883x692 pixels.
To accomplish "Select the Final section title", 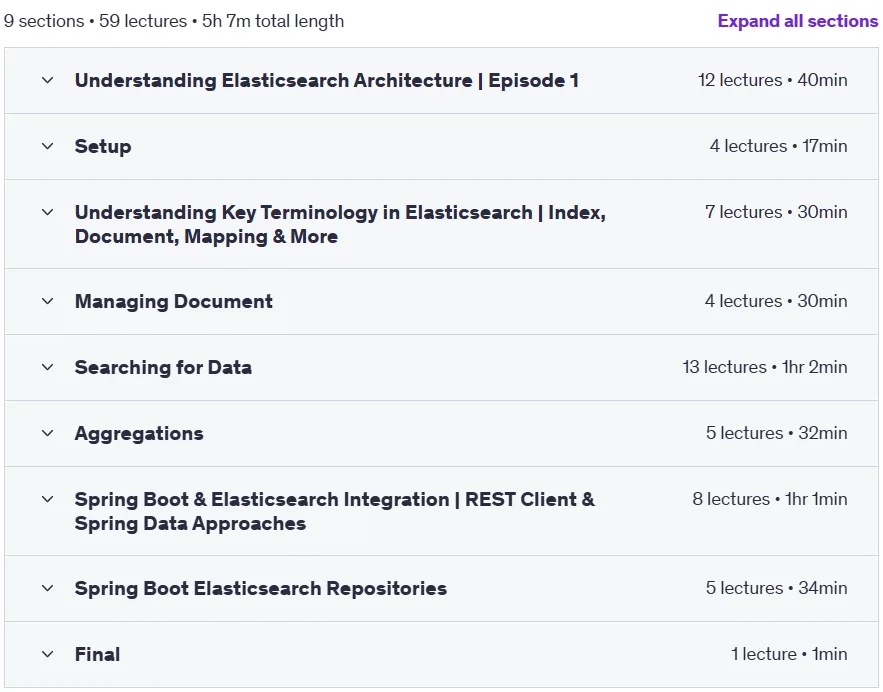I will tap(97, 654).
